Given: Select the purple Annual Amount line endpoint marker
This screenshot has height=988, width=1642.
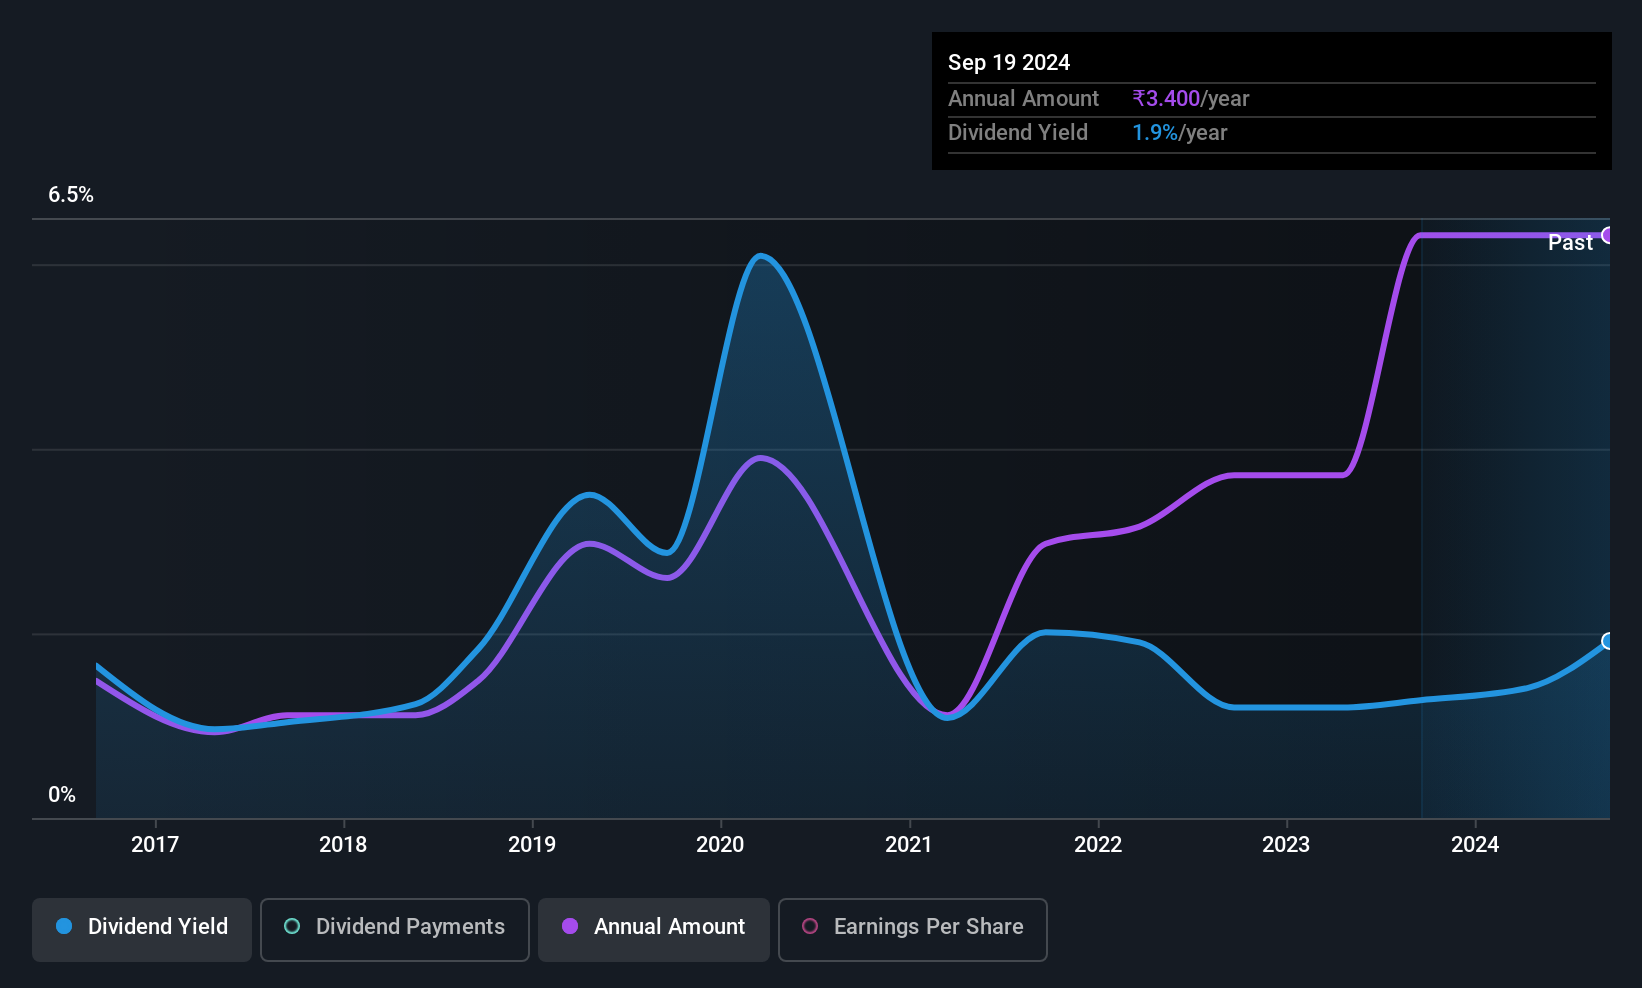Looking at the screenshot, I should (1608, 235).
